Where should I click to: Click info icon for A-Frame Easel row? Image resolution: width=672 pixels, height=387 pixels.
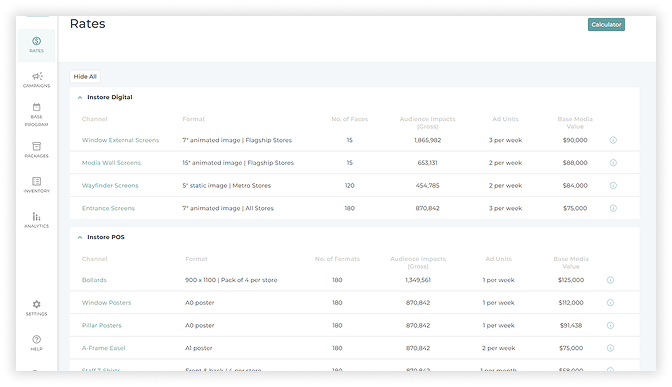coord(610,348)
